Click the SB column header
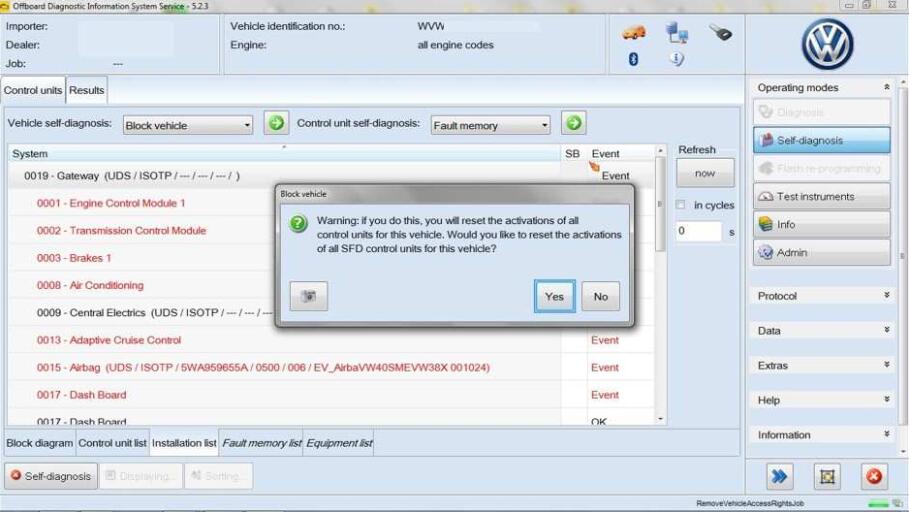909x513 pixels. point(572,154)
